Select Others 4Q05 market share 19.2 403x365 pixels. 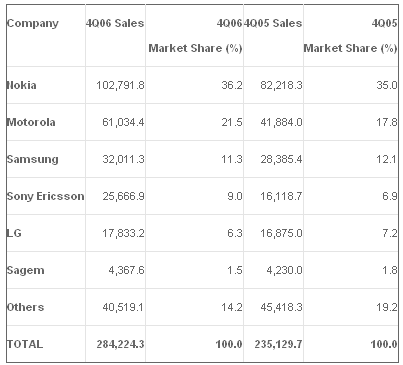pyautogui.click(x=387, y=307)
